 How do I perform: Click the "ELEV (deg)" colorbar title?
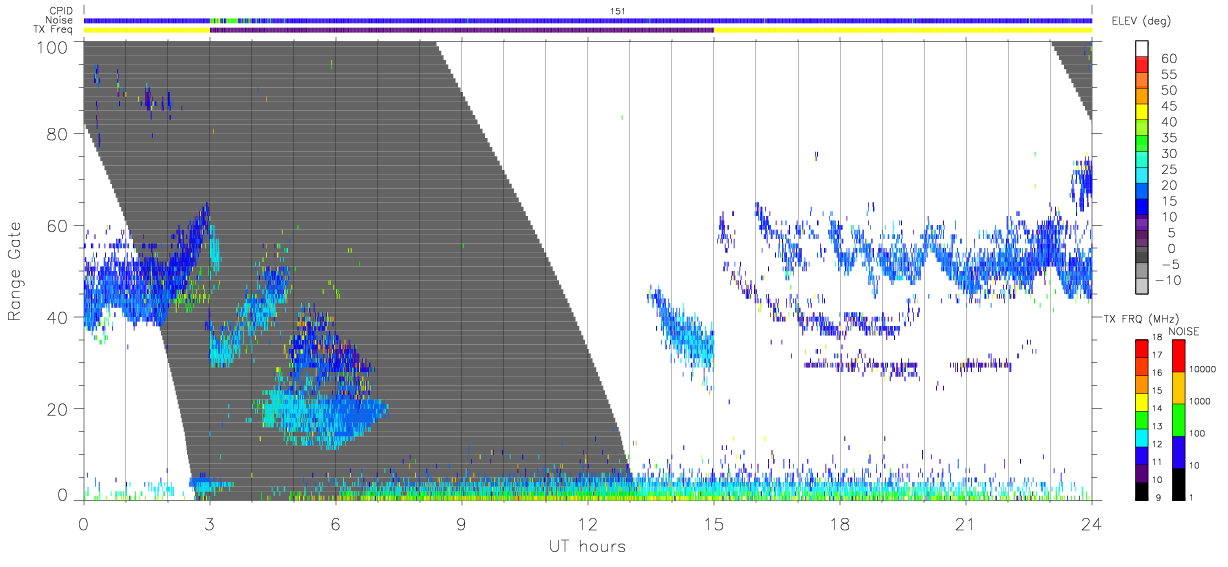[1140, 21]
